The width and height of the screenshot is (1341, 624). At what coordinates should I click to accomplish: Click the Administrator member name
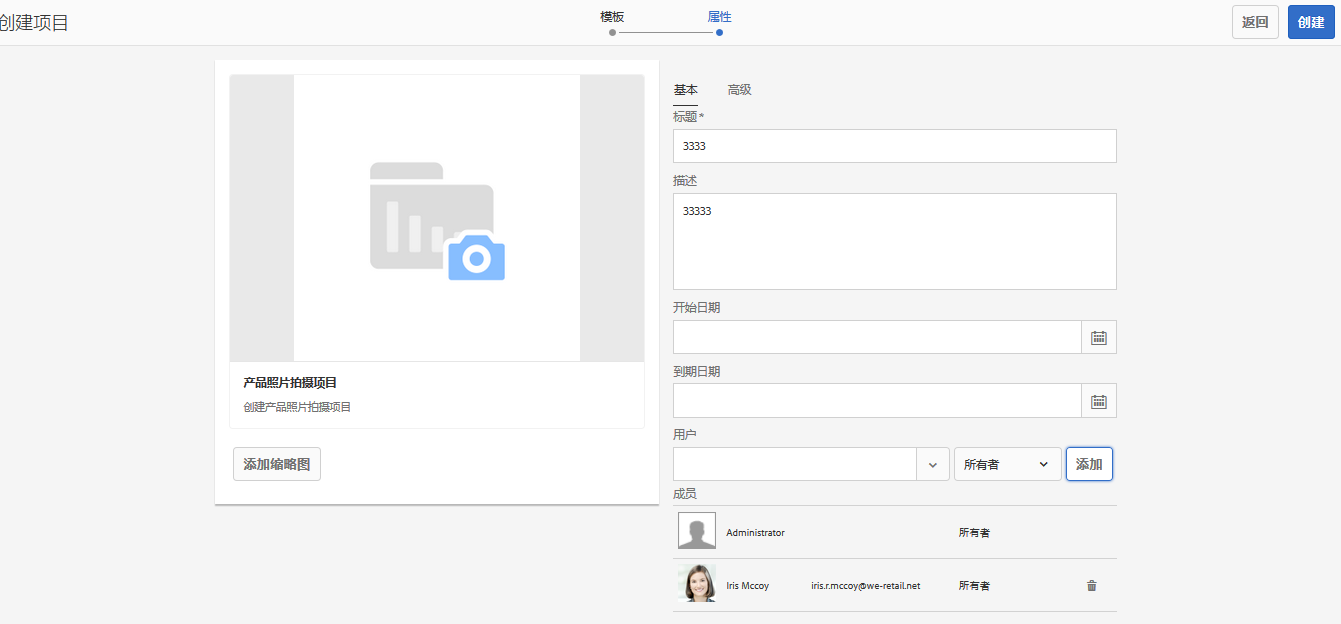pos(755,533)
